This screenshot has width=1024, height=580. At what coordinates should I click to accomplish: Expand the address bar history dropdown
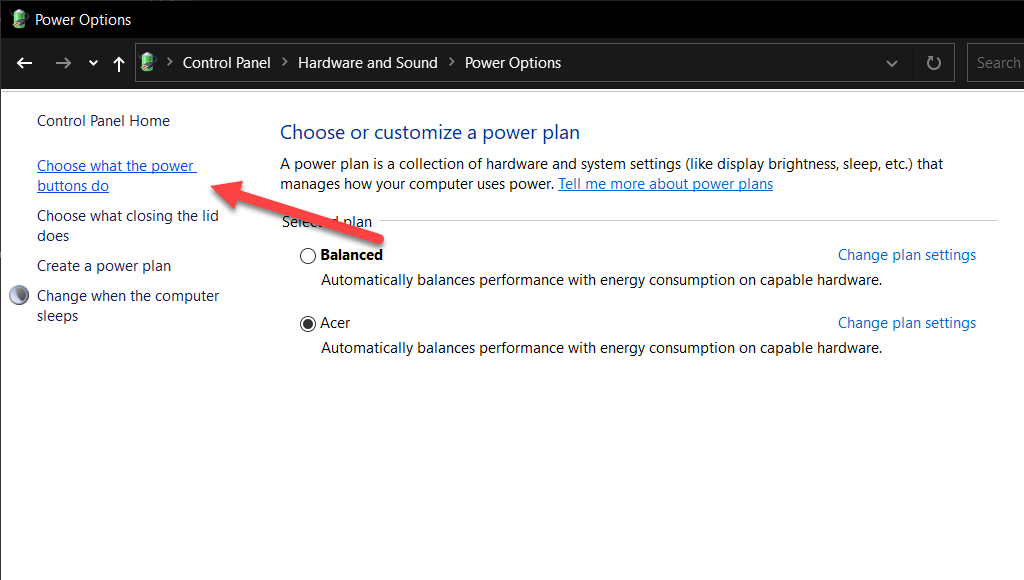(x=892, y=63)
